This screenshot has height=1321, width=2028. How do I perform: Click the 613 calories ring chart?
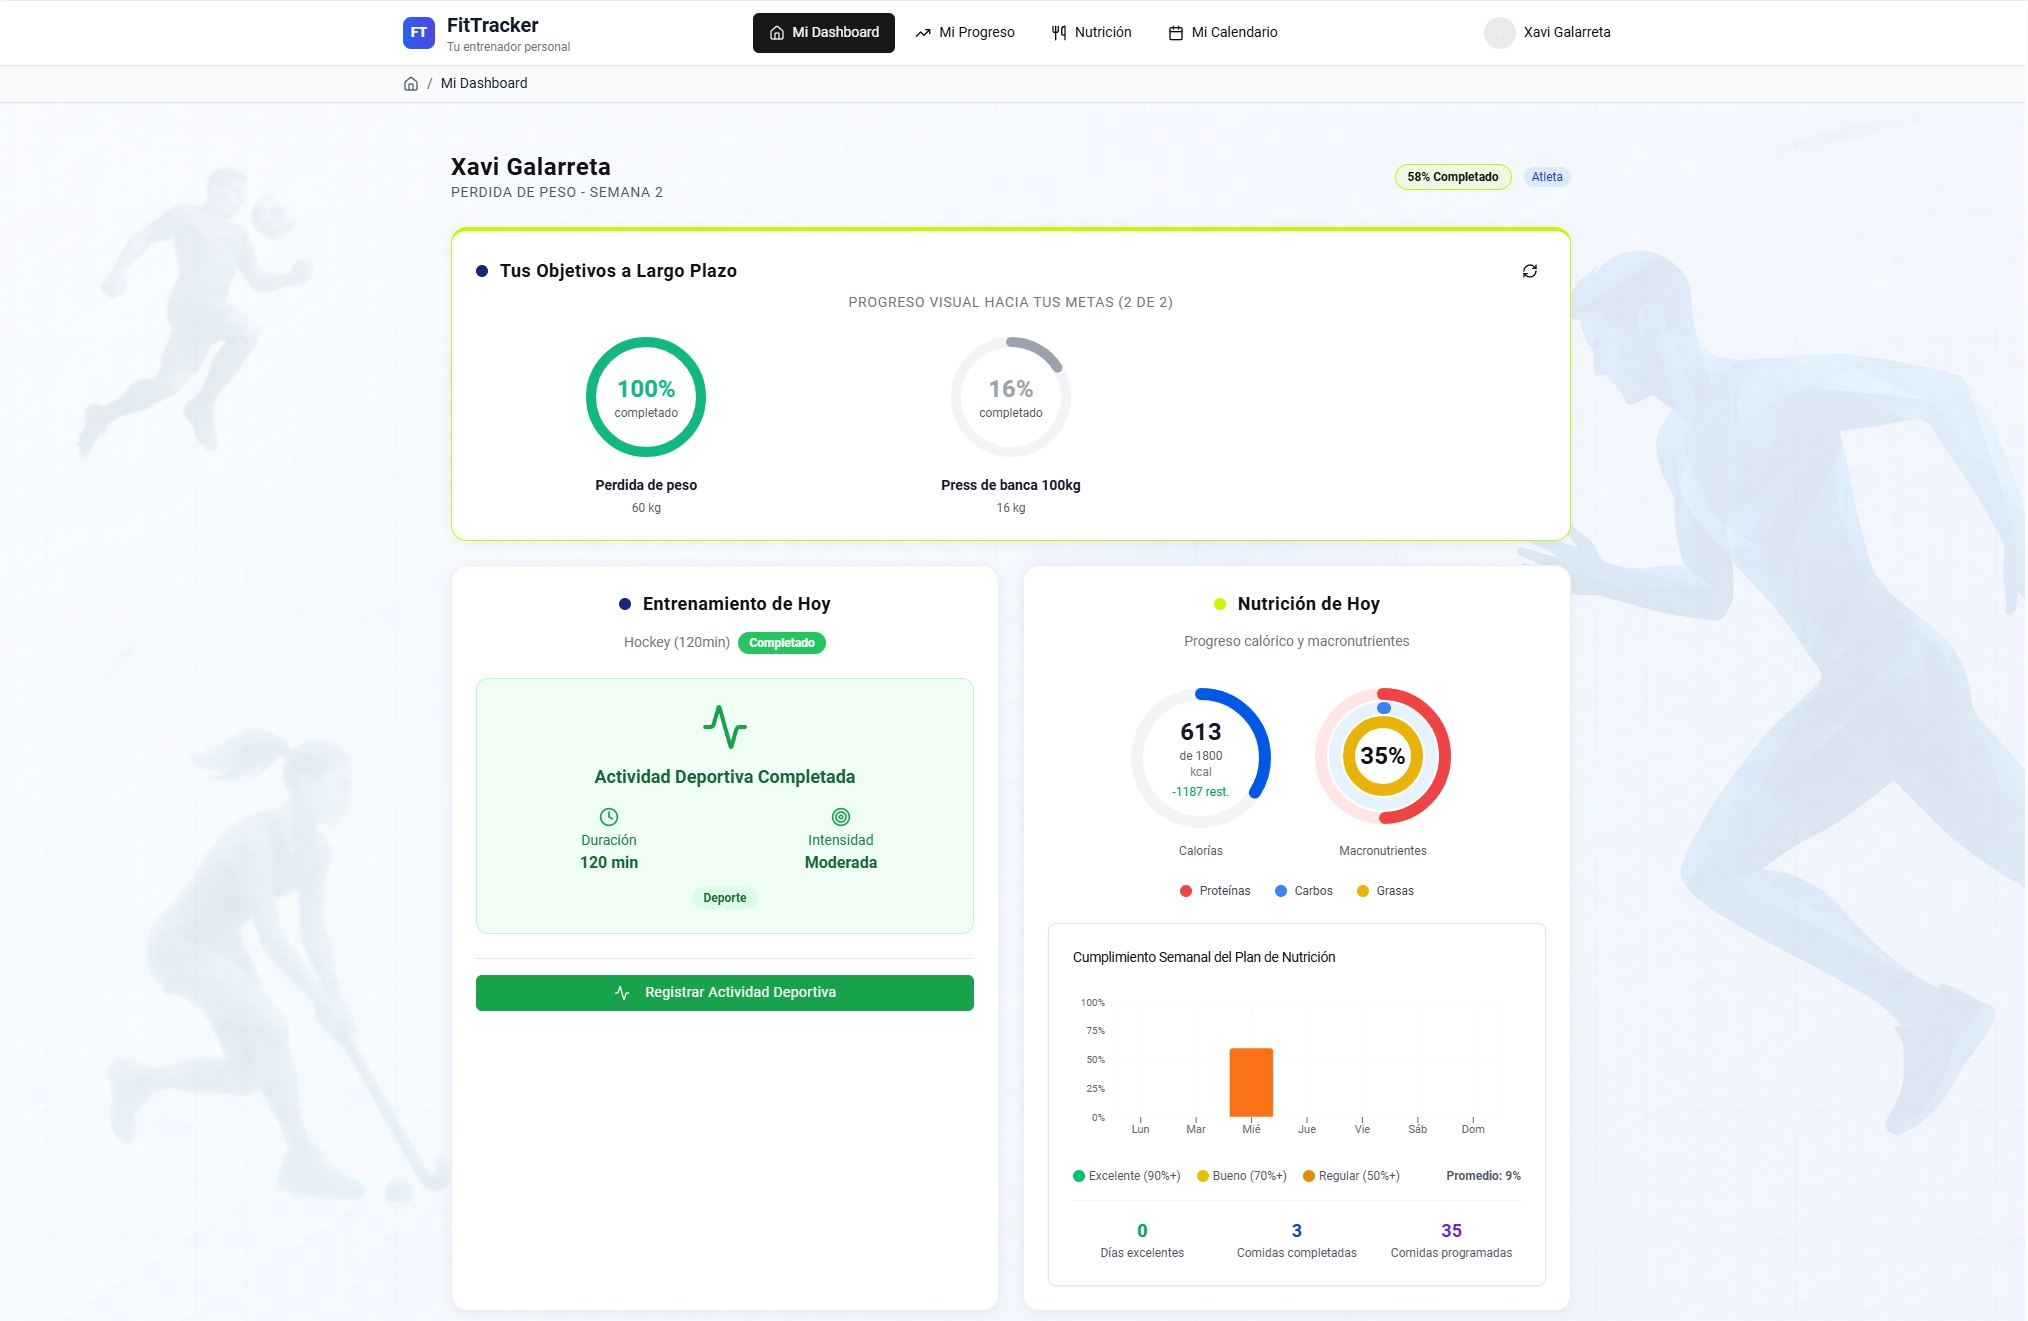click(x=1200, y=757)
